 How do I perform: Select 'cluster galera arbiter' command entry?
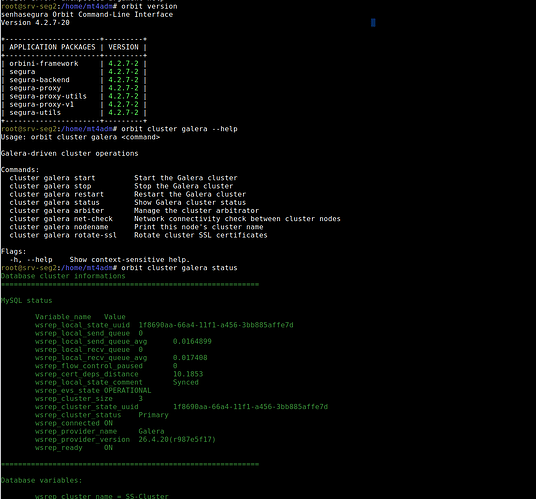(x=56, y=211)
